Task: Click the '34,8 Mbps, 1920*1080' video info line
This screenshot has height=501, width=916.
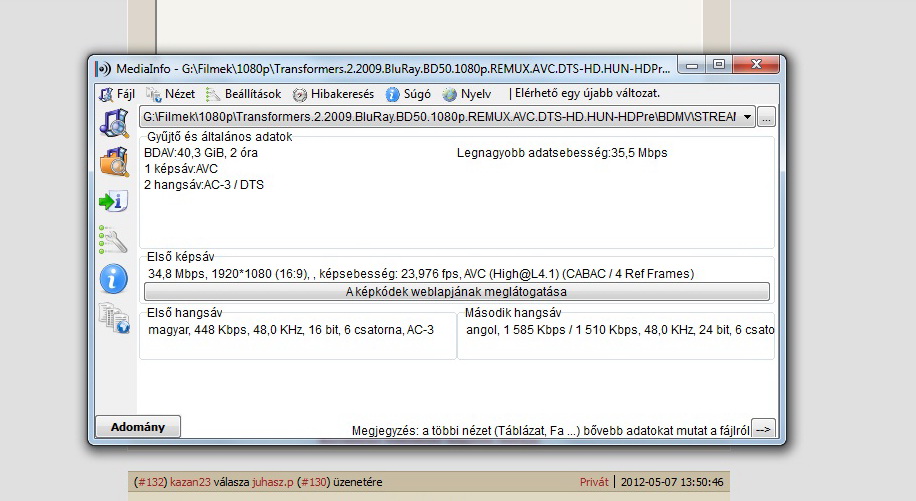Action: pos(421,273)
